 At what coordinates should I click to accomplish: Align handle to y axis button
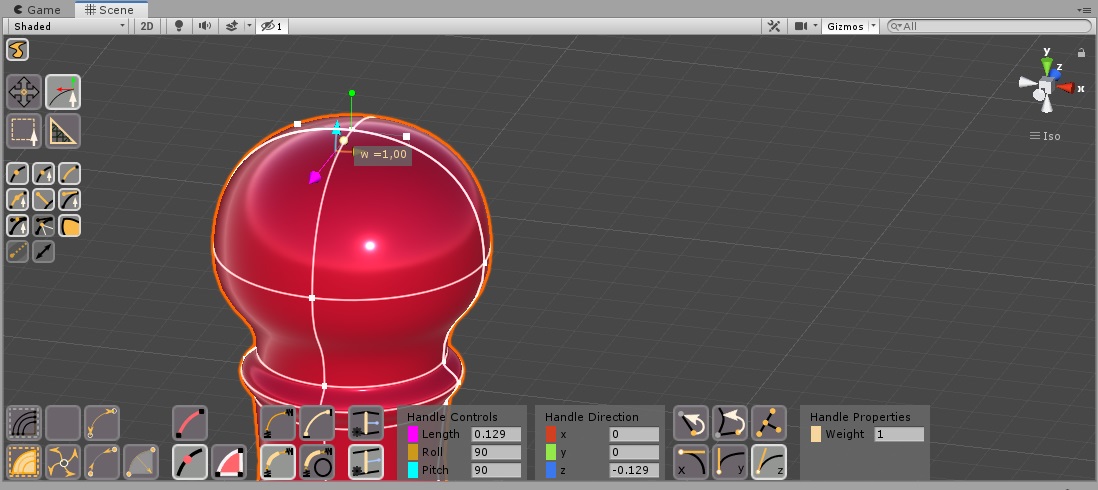click(x=730, y=462)
